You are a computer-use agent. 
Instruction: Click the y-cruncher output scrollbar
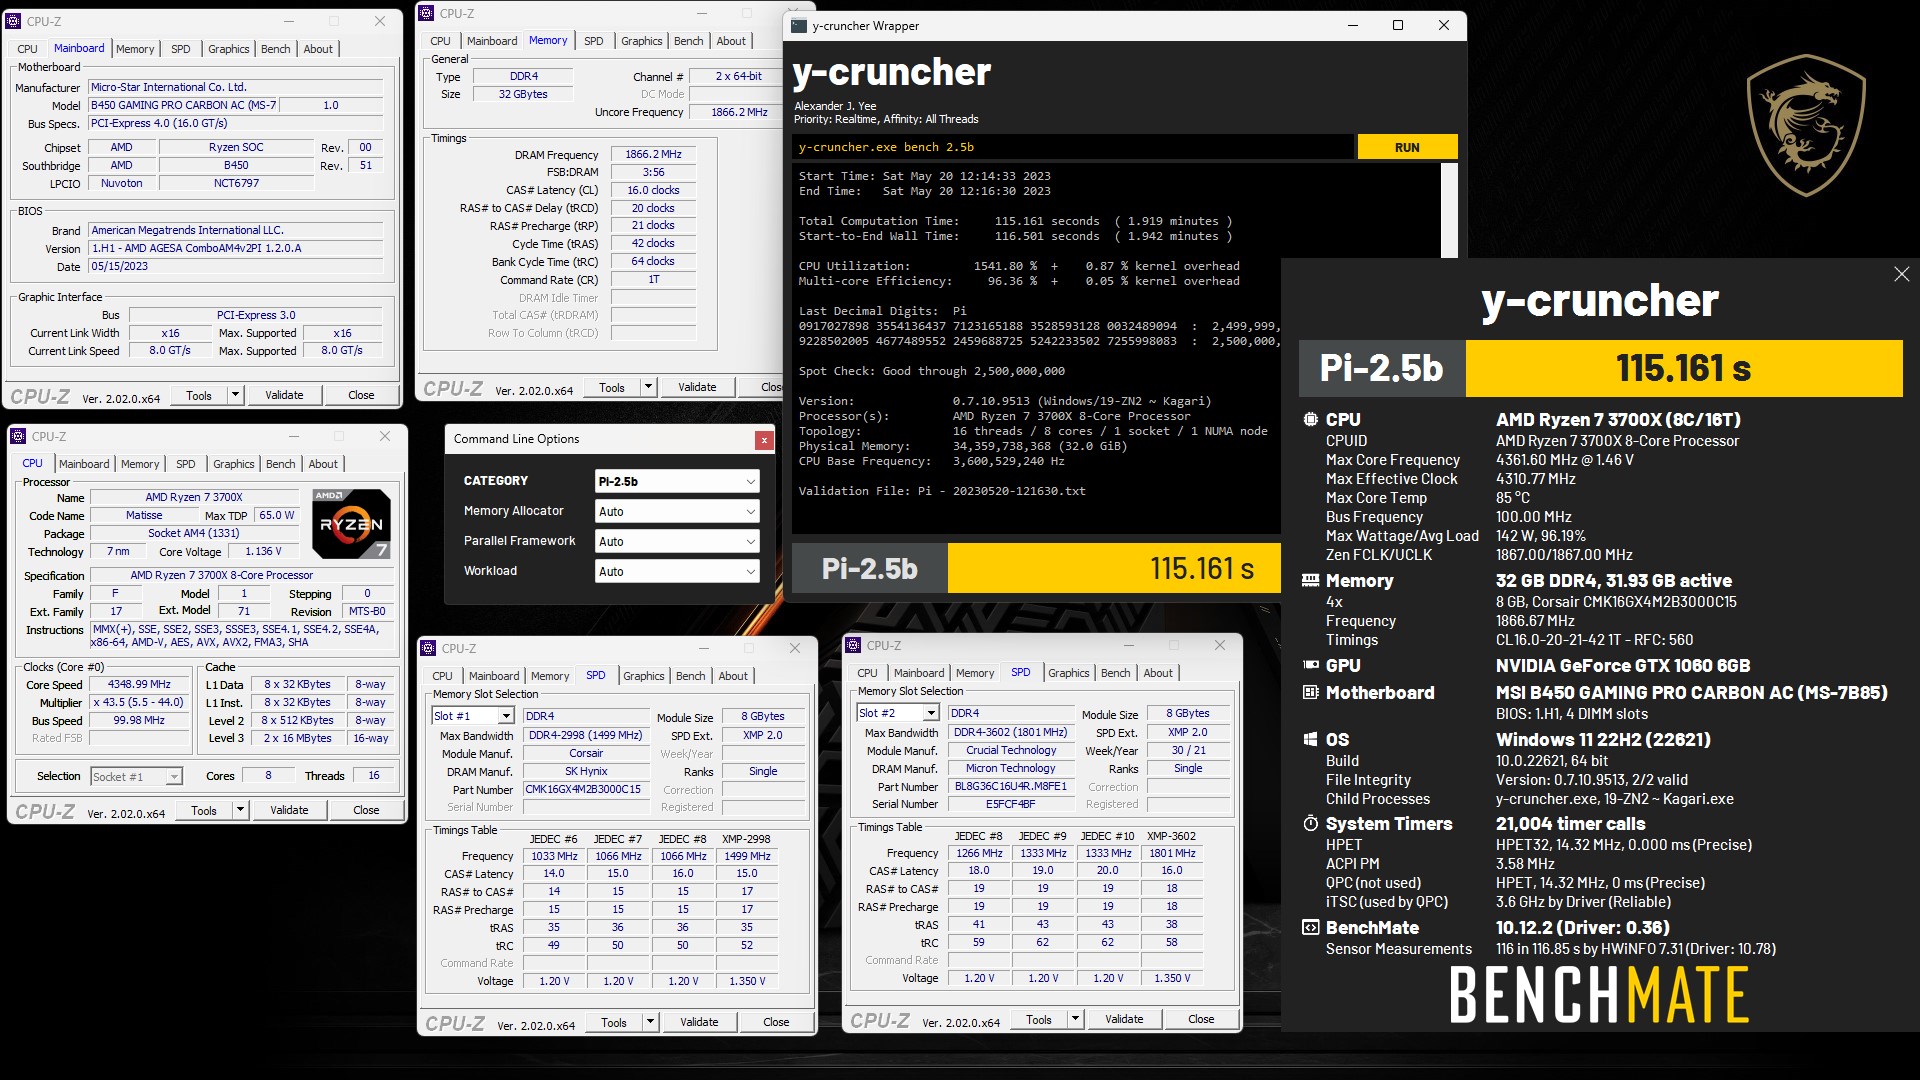(1449, 210)
